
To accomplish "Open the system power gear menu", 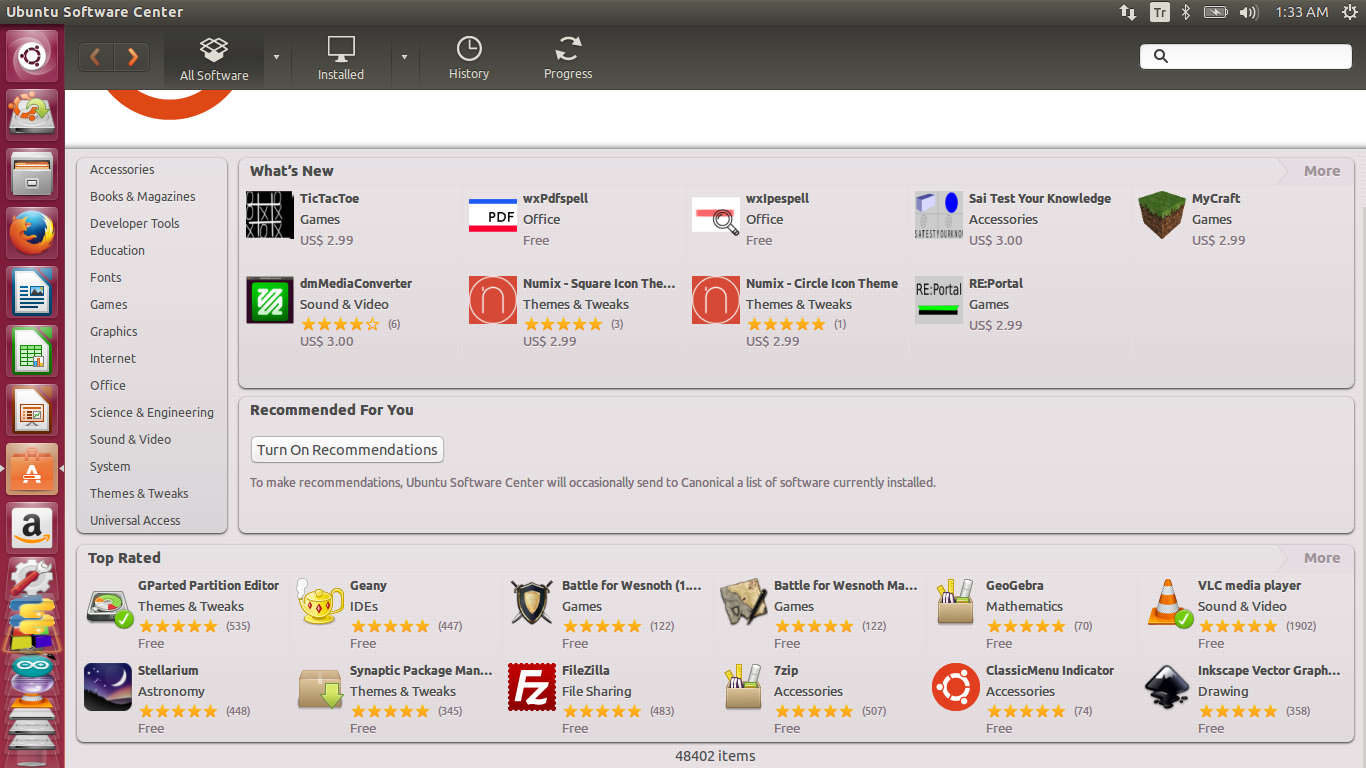I will 1350,12.
